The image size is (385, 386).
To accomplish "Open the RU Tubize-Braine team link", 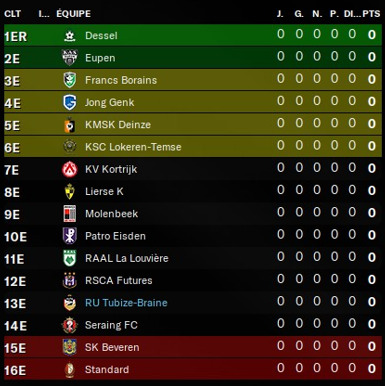I will click(126, 303).
